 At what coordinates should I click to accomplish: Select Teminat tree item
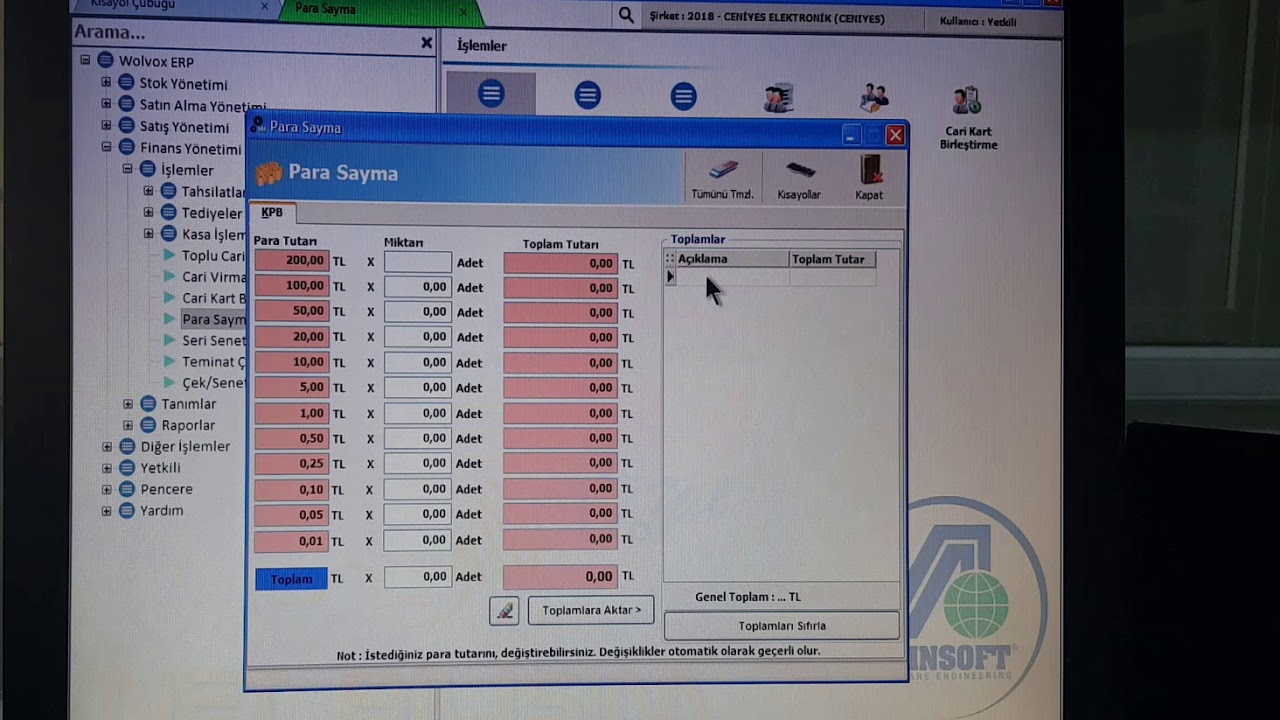click(x=213, y=362)
